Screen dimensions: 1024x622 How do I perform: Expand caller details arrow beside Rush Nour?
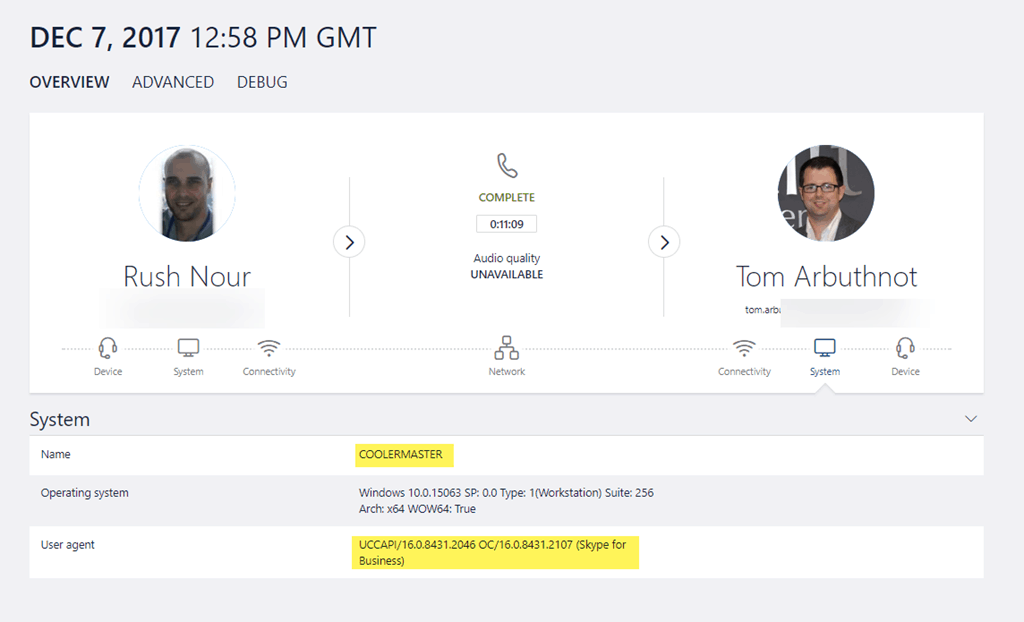click(x=349, y=242)
